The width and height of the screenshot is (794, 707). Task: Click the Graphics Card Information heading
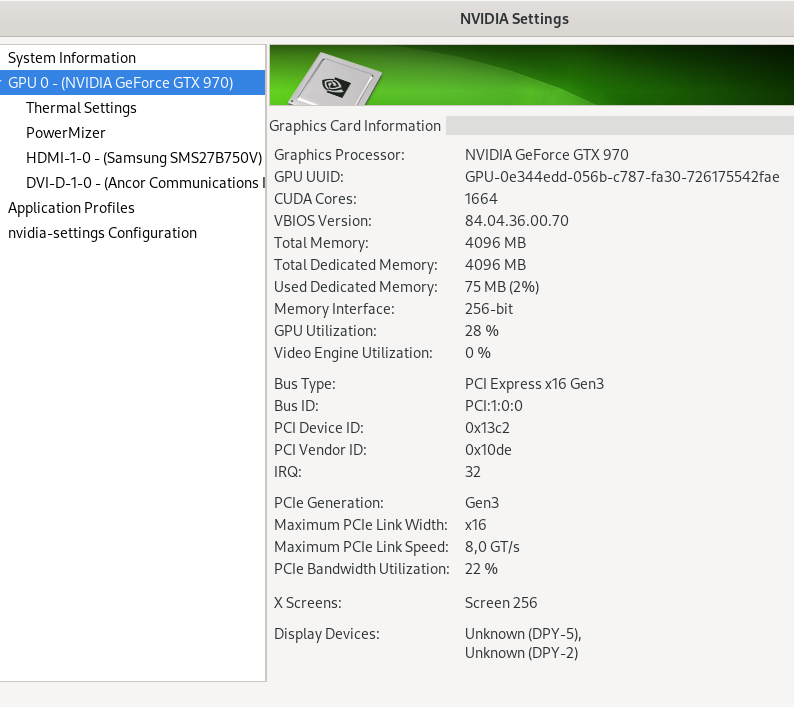click(355, 126)
